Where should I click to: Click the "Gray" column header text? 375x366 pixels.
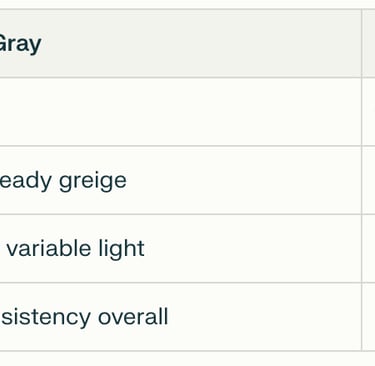click(x=20, y=44)
